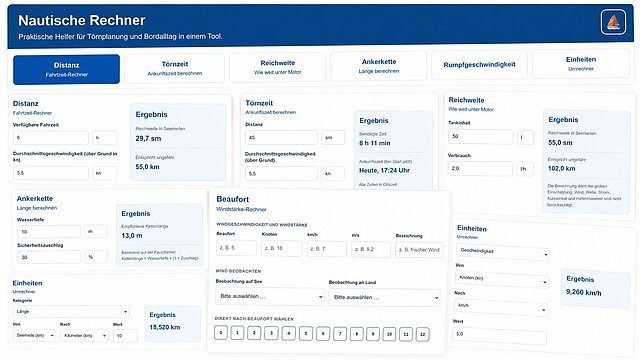Image resolution: width=640 pixels, height=360 pixels.
Task: Expand the Beobachtung an Land dropdown
Action: (x=384, y=298)
